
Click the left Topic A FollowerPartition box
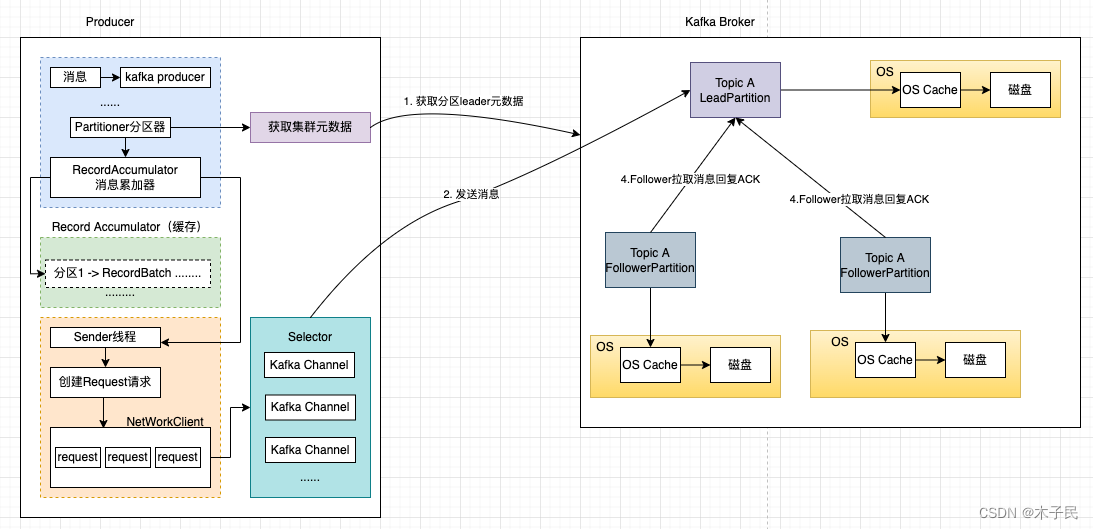point(650,260)
